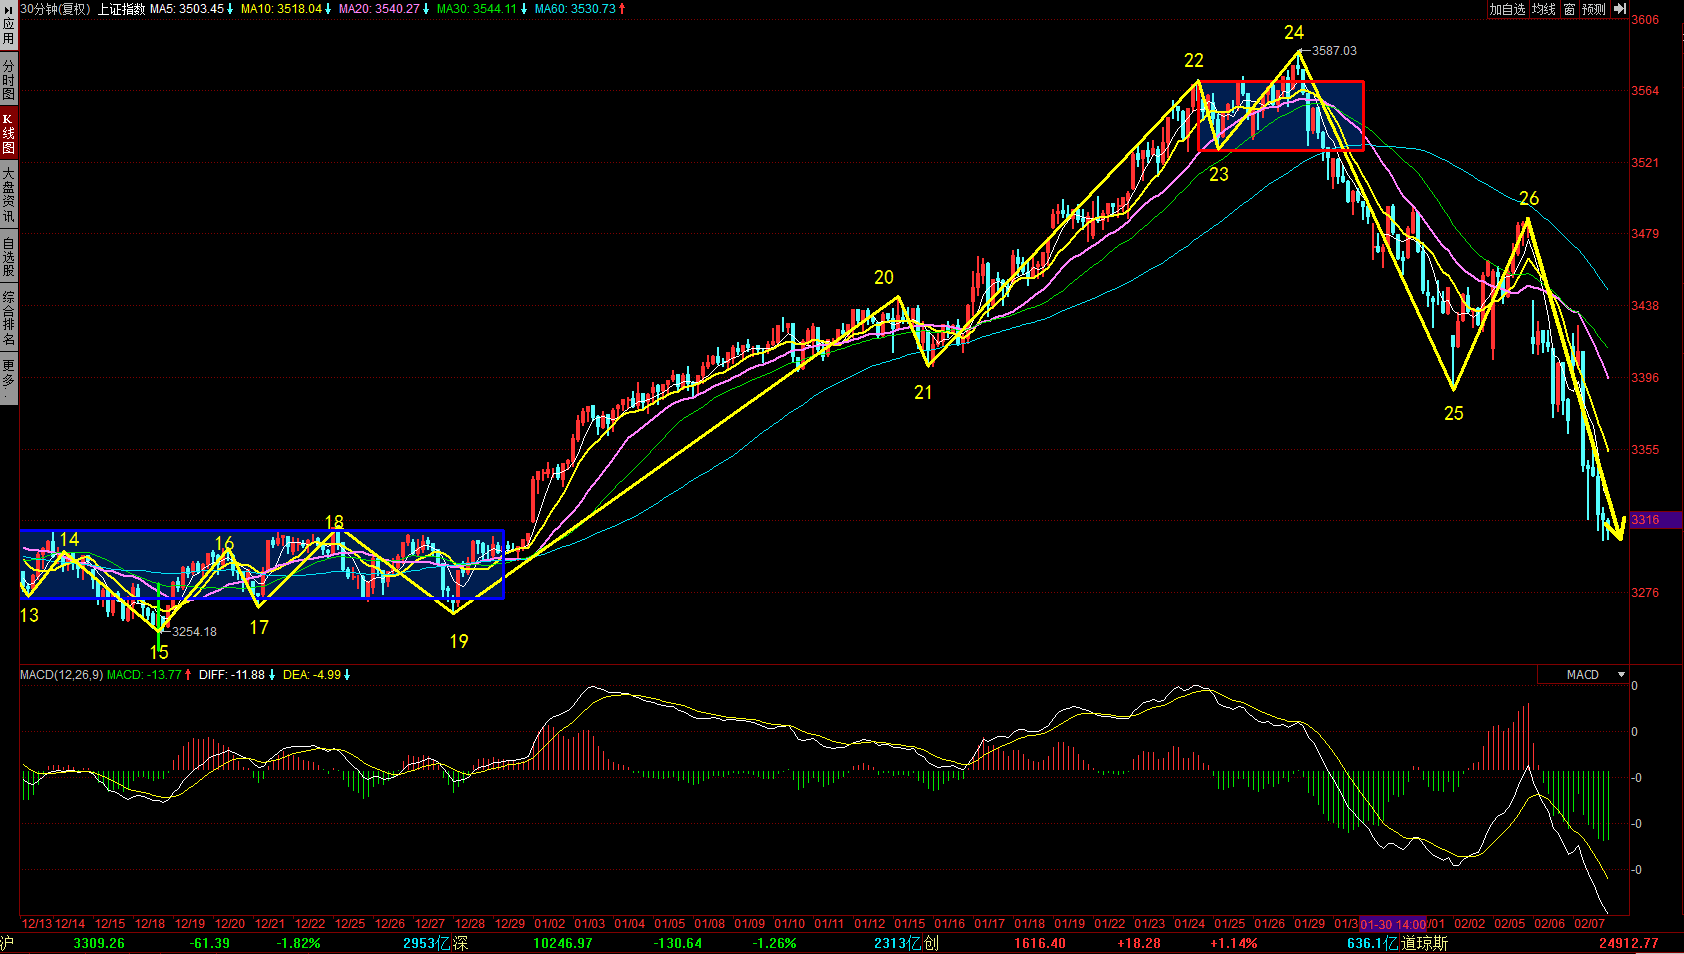This screenshot has width=1684, height=954.
Task: Open the 综合排名 sidebar panel
Action: point(8,318)
